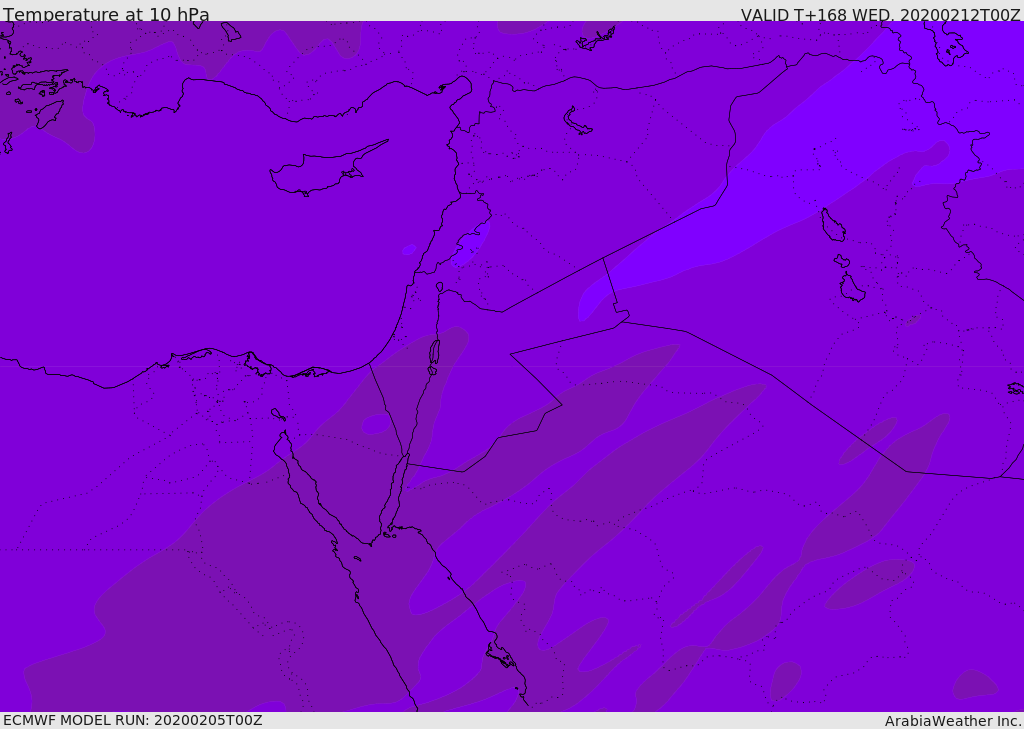Click the 'Temperature at 10 hPa' title text
The height and width of the screenshot is (729, 1024).
pyautogui.click(x=106, y=14)
